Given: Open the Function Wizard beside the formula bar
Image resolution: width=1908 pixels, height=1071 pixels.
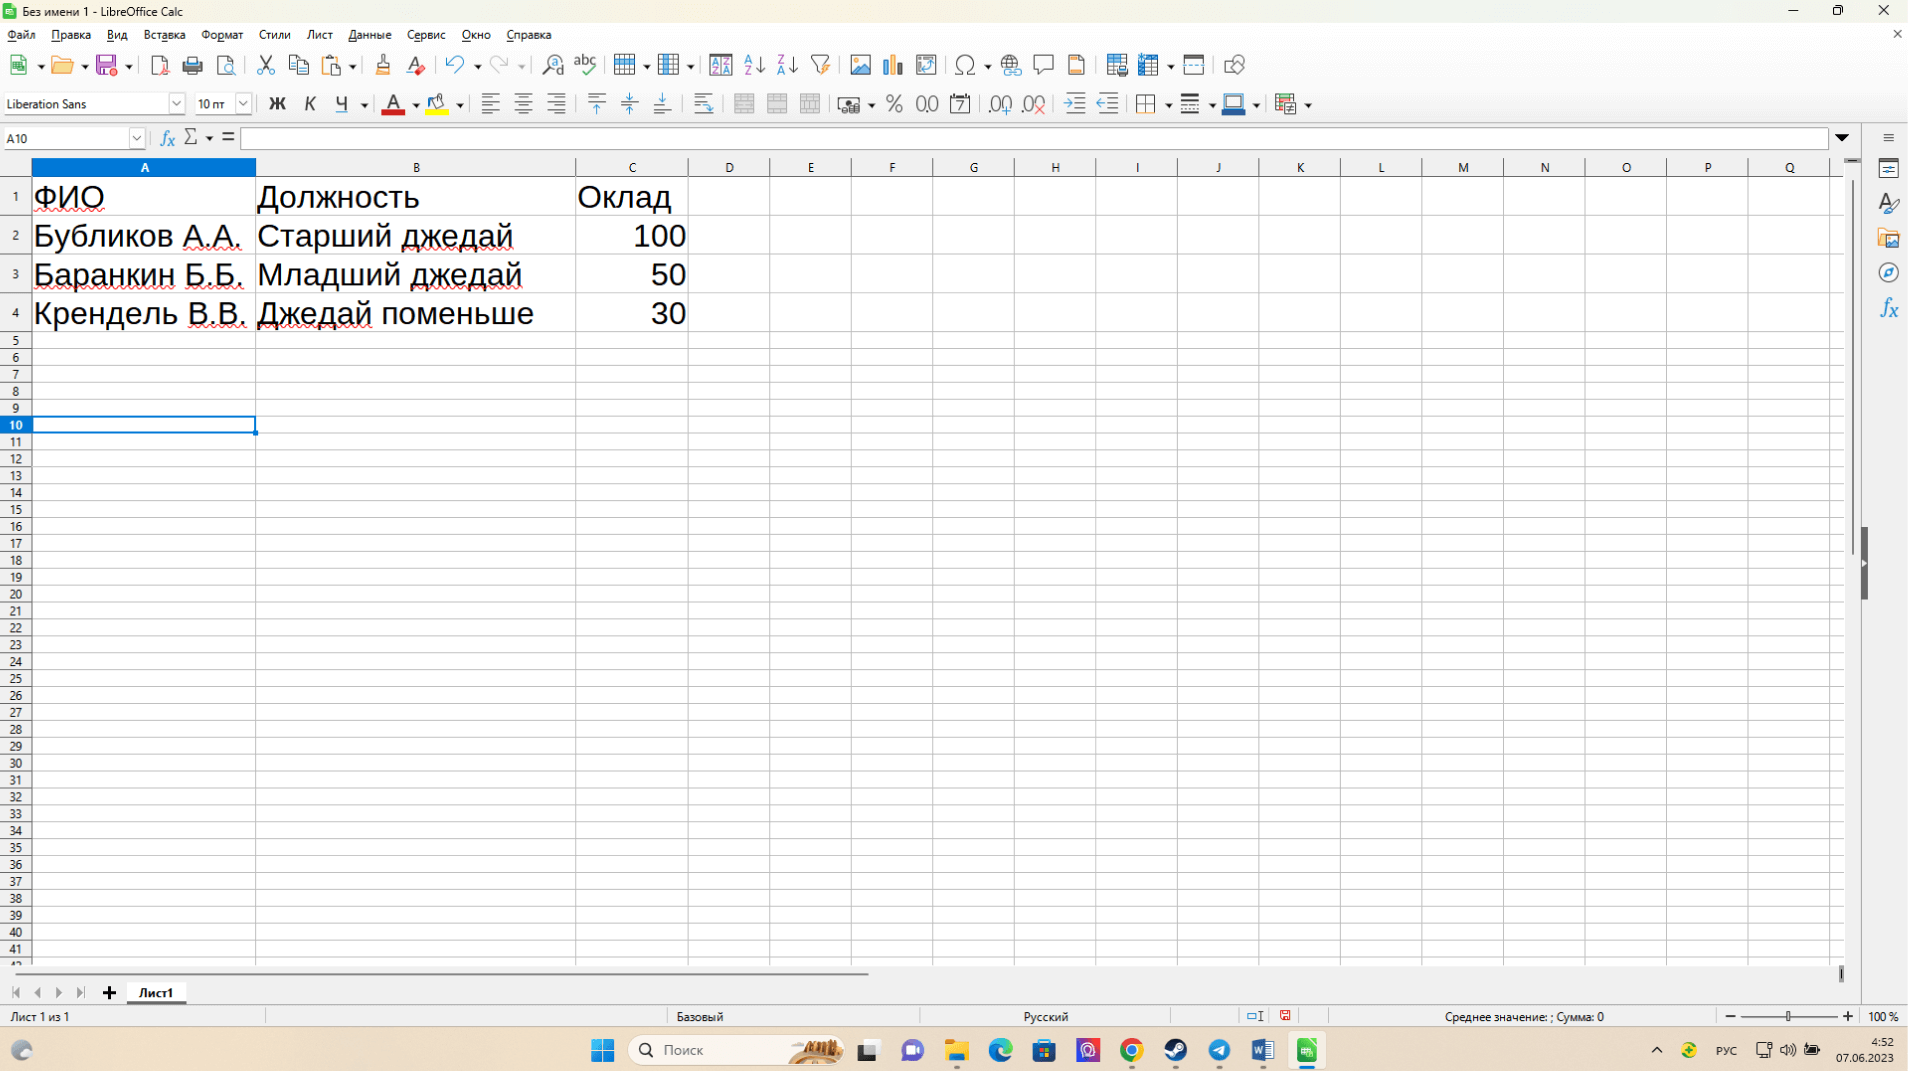Looking at the screenshot, I should pos(167,138).
